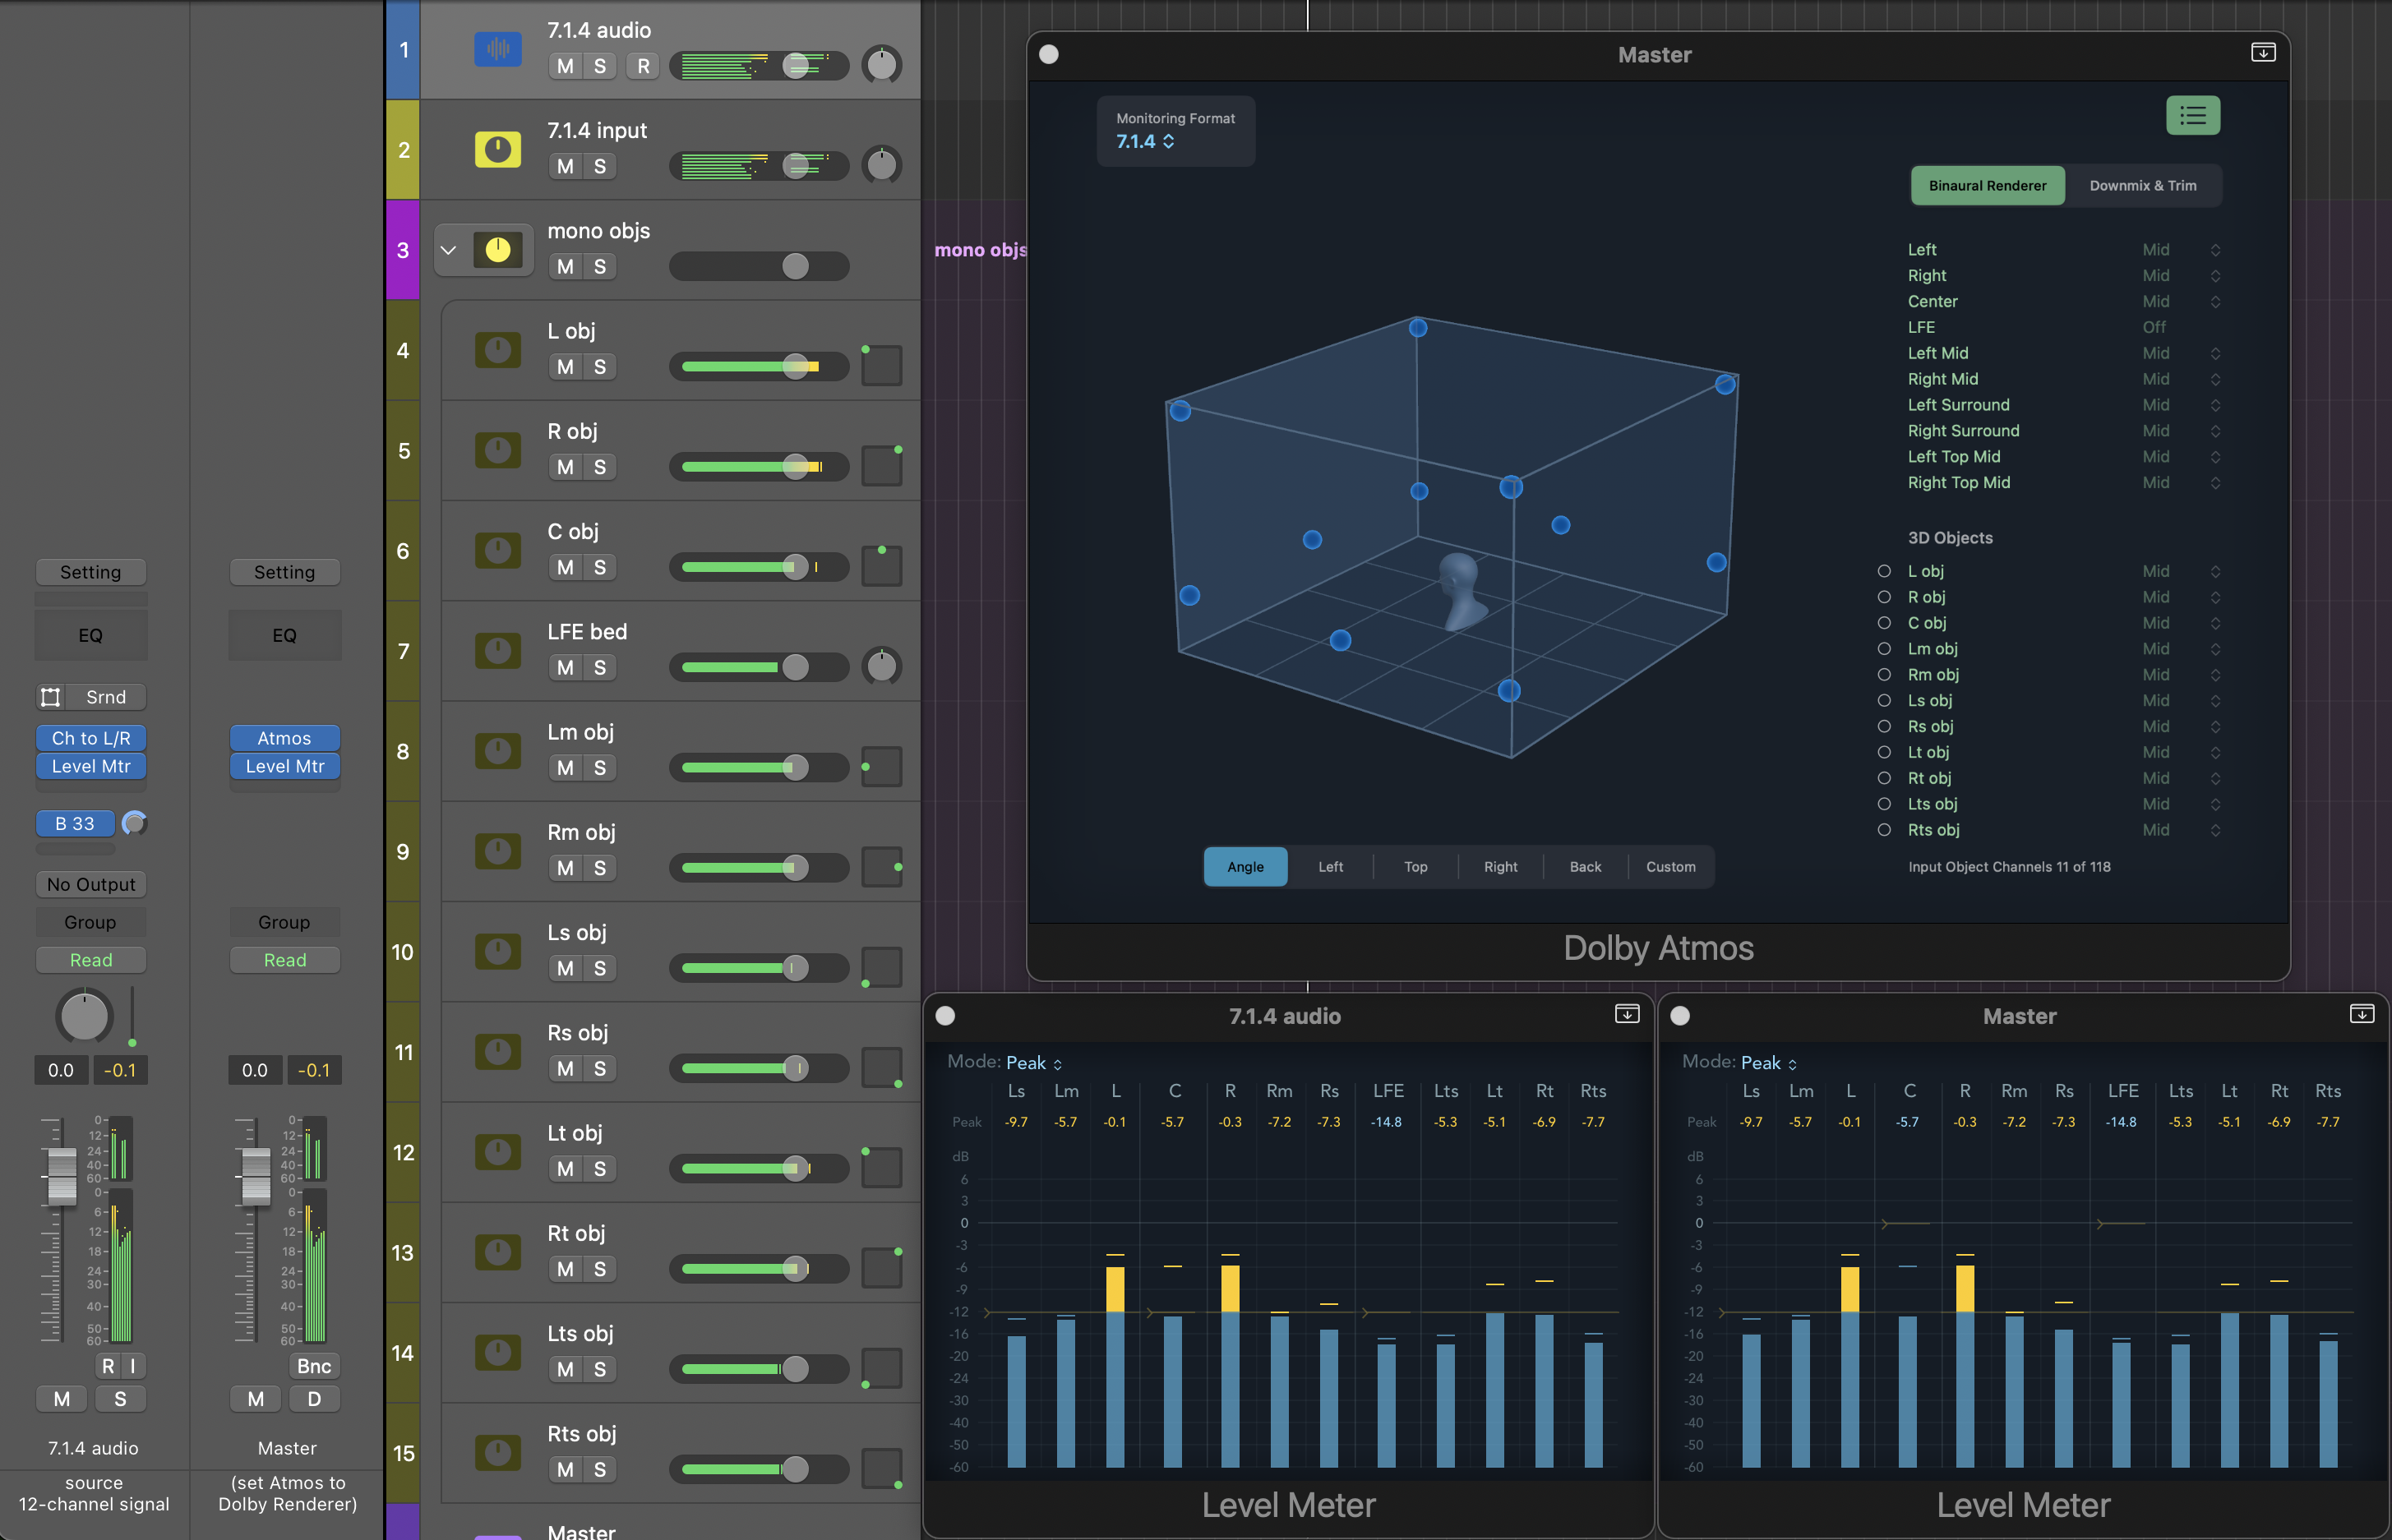This screenshot has width=2392, height=1540.
Task: Click the LFE bed track icon
Action: (x=498, y=651)
